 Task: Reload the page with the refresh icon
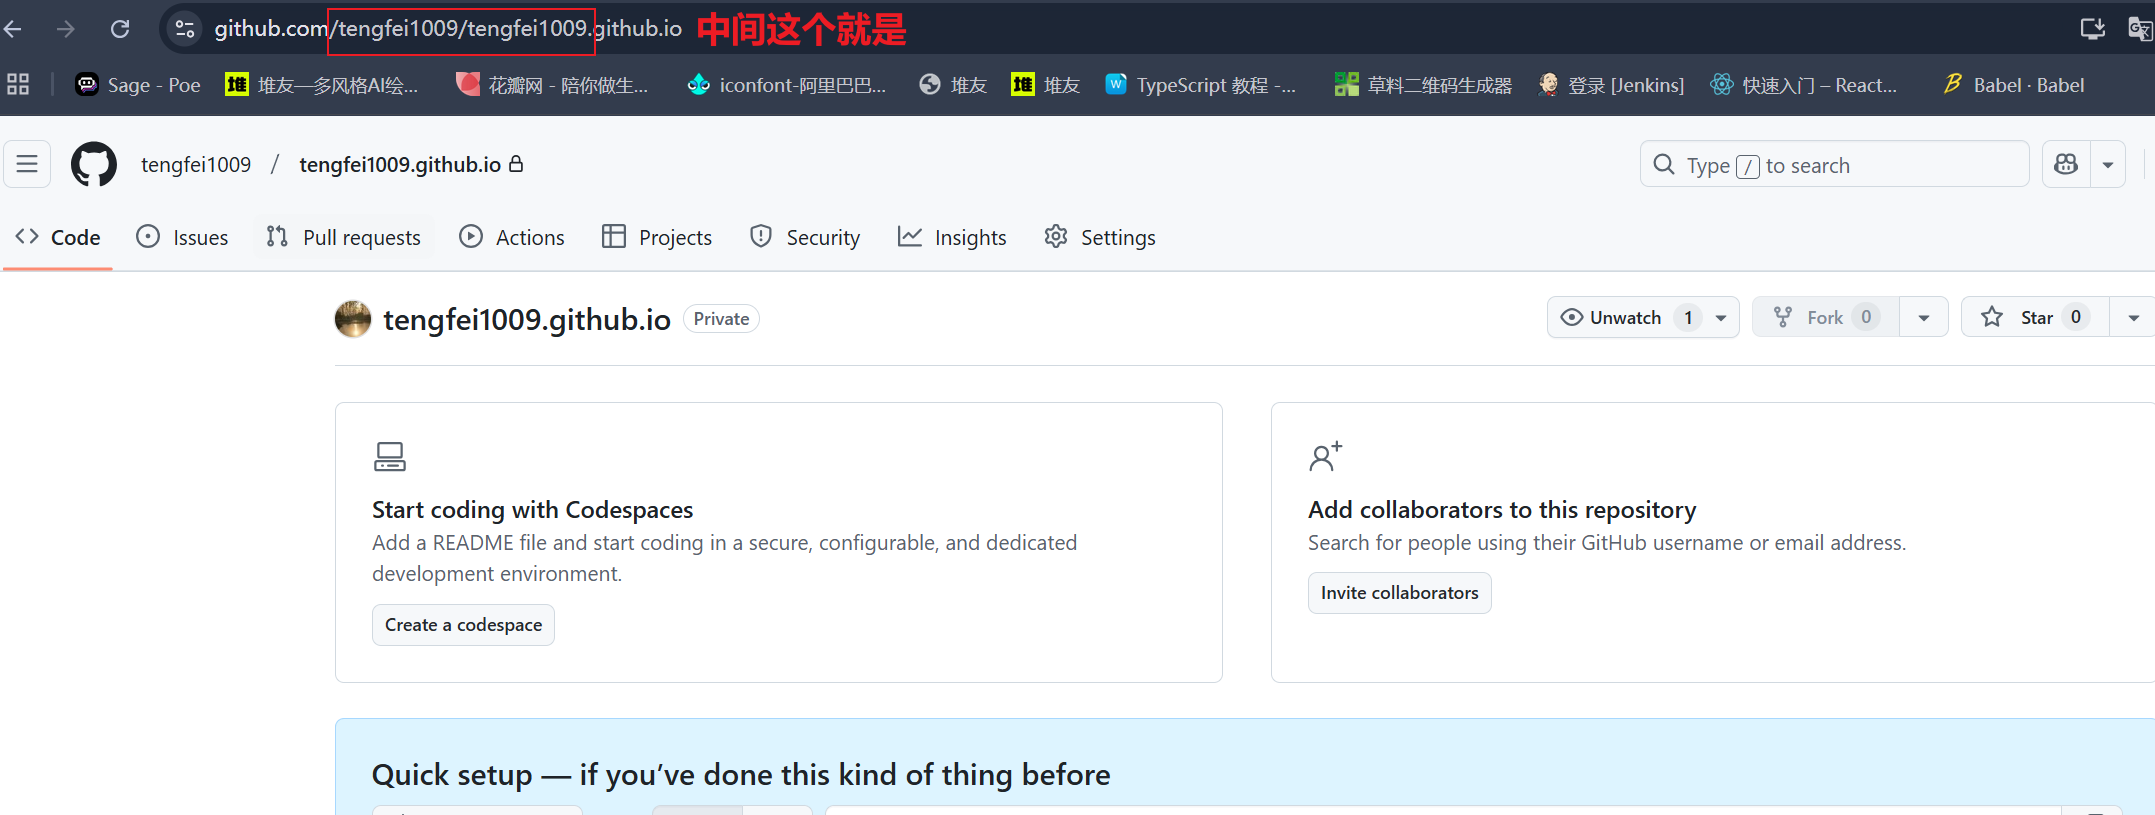120,29
